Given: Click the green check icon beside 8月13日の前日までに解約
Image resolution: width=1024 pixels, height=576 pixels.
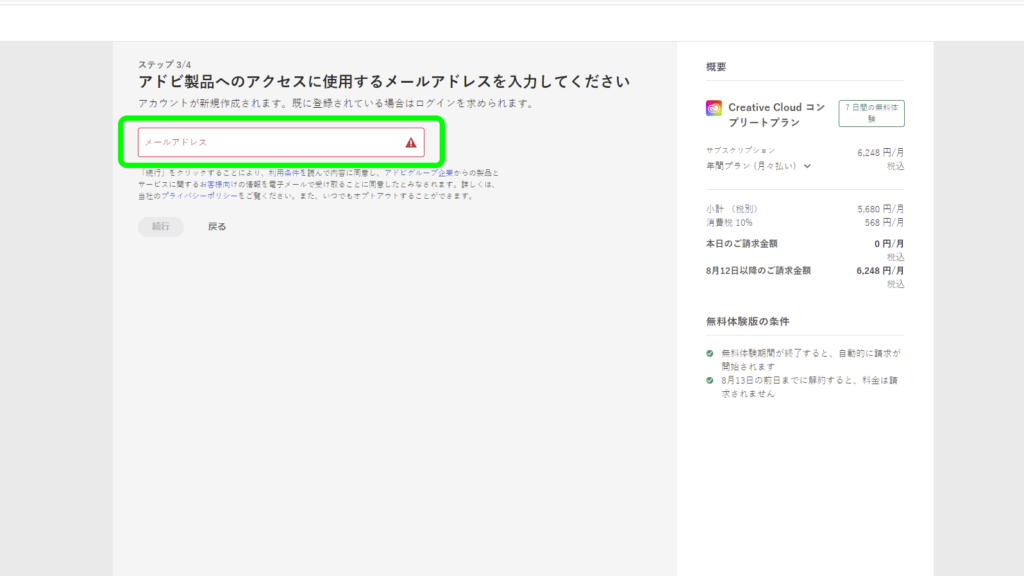Looking at the screenshot, I should [x=710, y=380].
